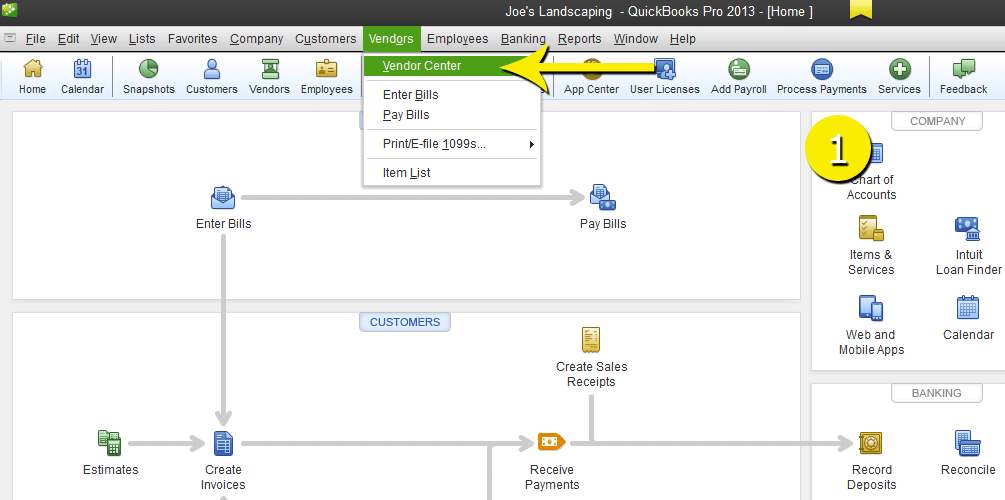Open the Favorites menu
This screenshot has width=1005, height=500.
pos(192,39)
